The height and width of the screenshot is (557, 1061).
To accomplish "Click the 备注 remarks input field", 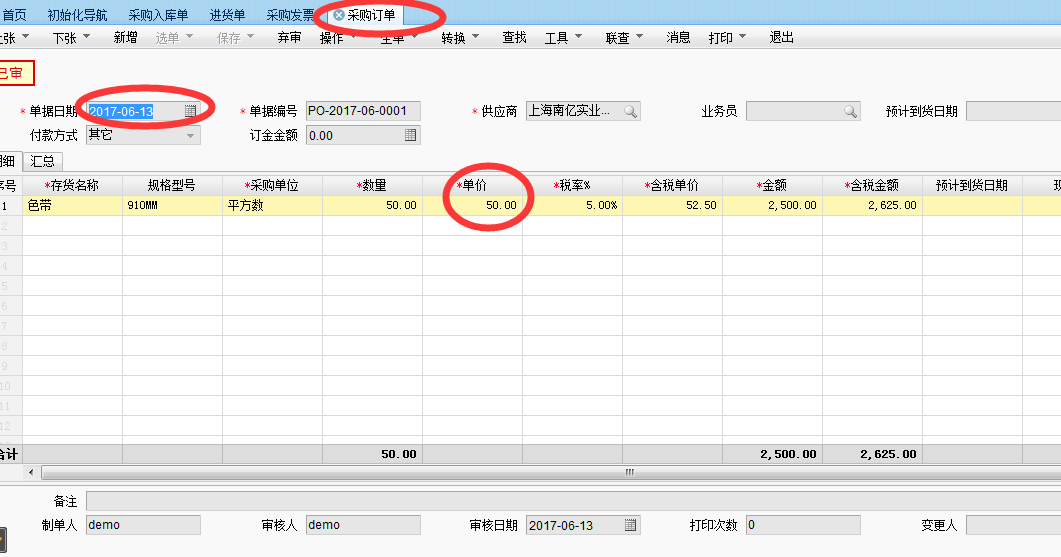I will (570, 500).
